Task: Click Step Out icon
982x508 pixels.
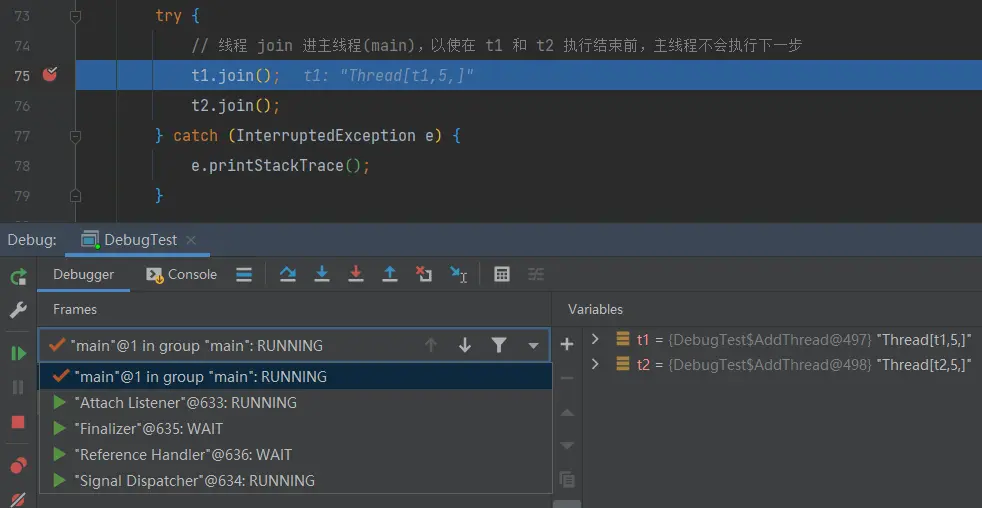Action: [390, 274]
